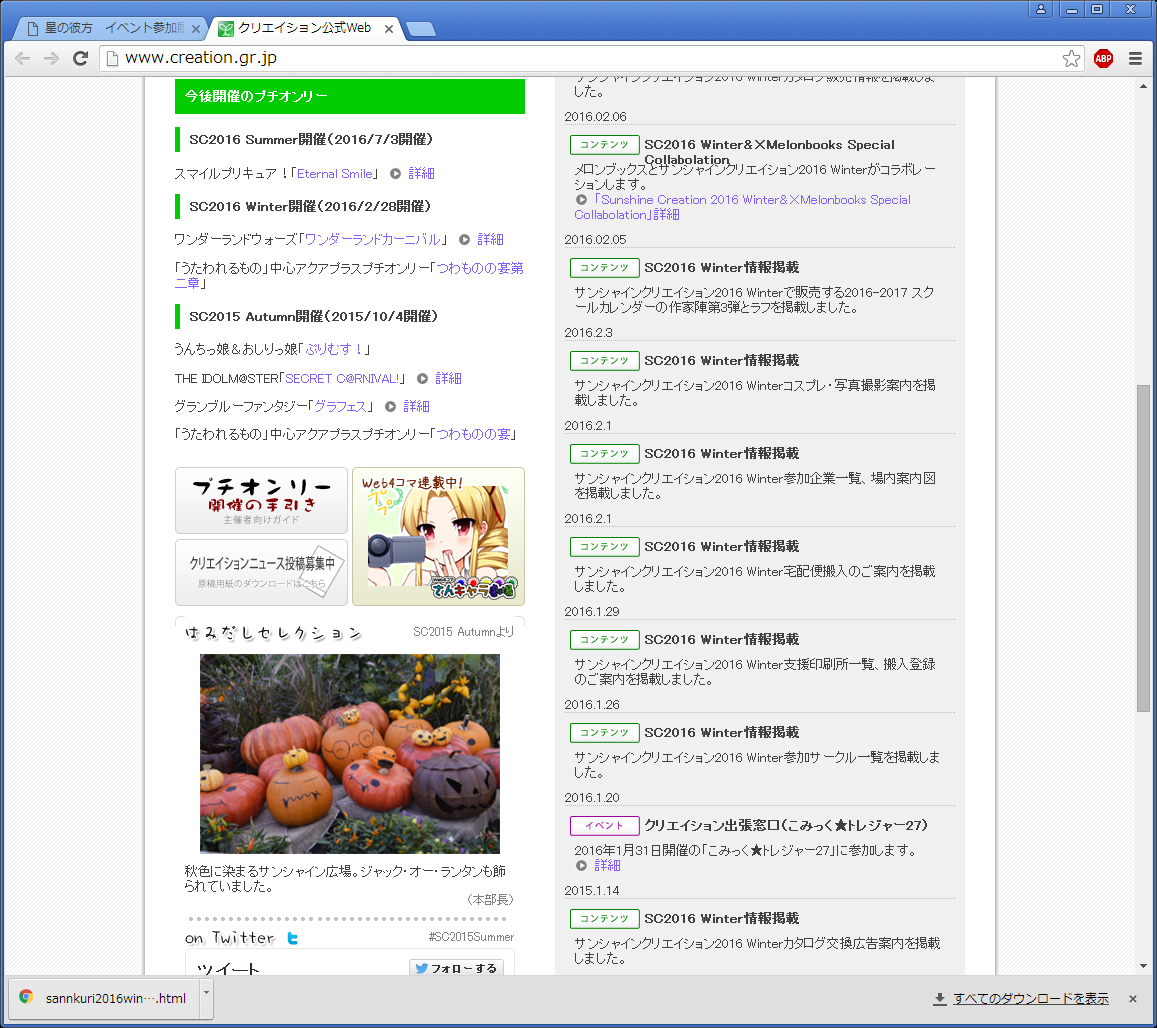
Task: Open the Web4コマ連載中 banner image
Action: 438,537
